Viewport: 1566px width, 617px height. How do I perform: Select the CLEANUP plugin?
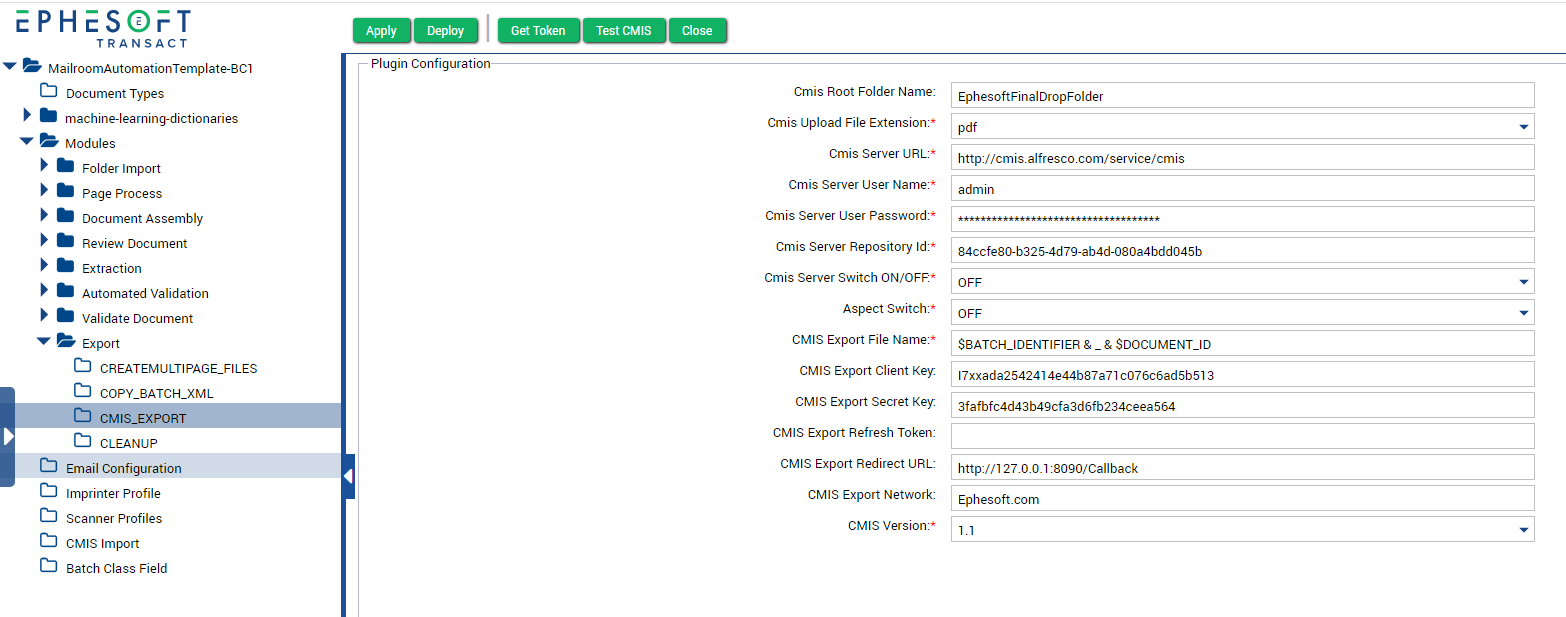pyautogui.click(x=129, y=443)
